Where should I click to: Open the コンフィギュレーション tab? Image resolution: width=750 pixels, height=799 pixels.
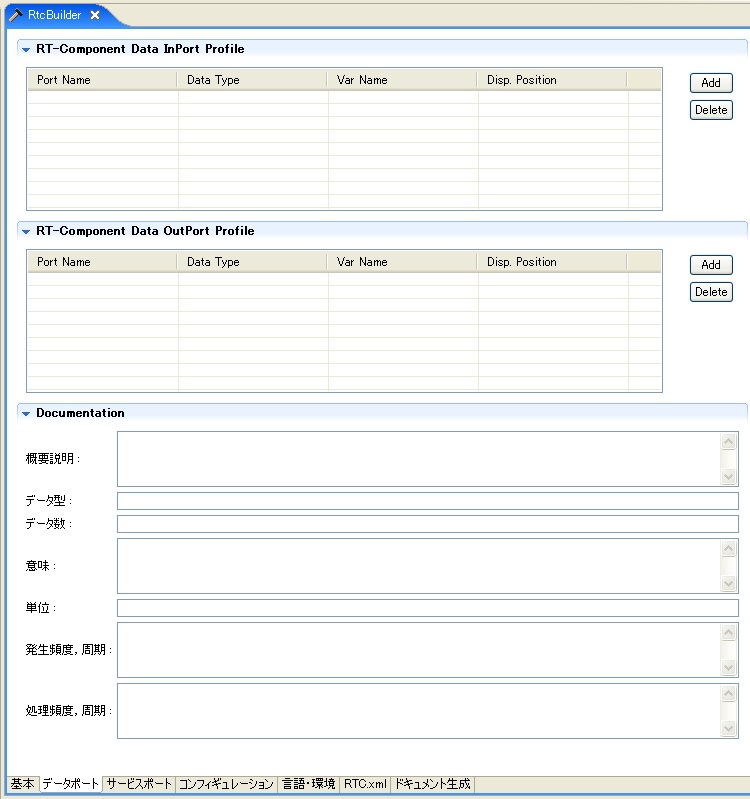(x=226, y=784)
